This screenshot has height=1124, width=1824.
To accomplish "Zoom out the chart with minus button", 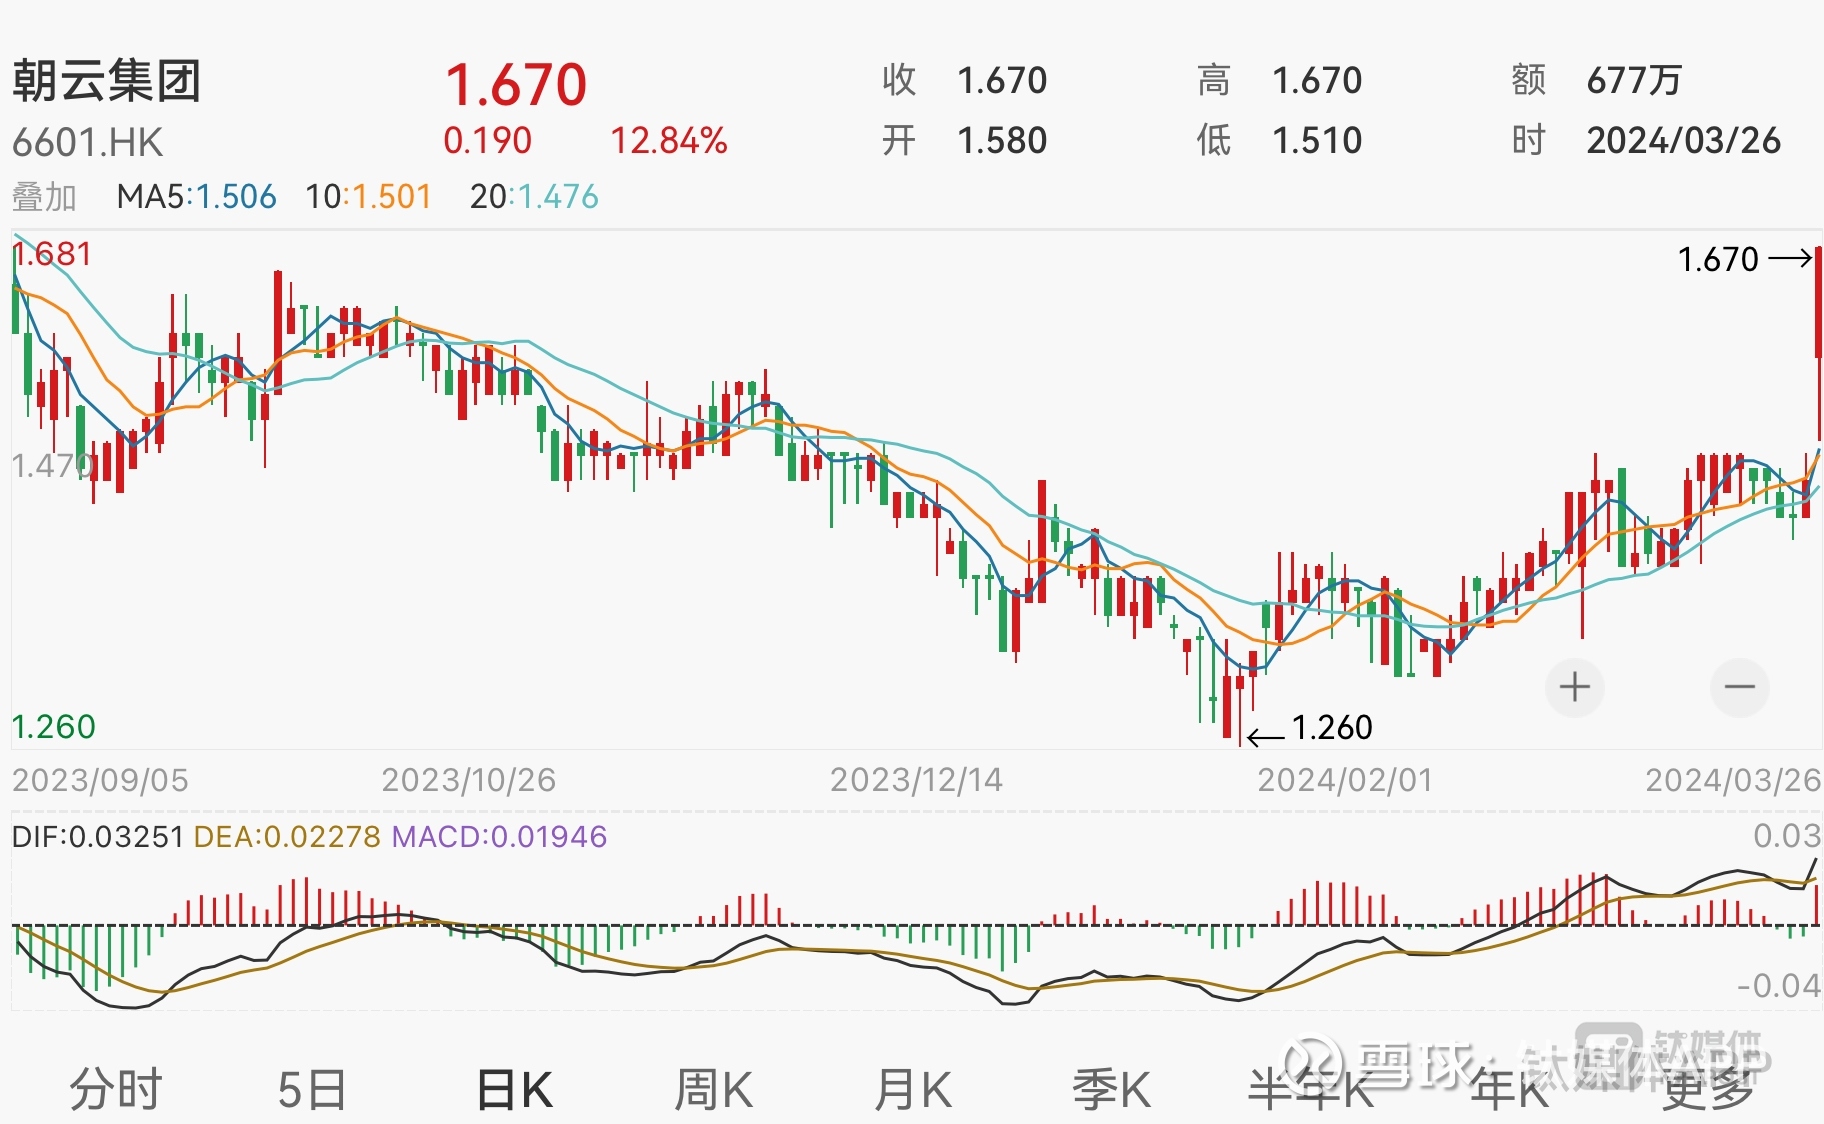I will (1739, 687).
